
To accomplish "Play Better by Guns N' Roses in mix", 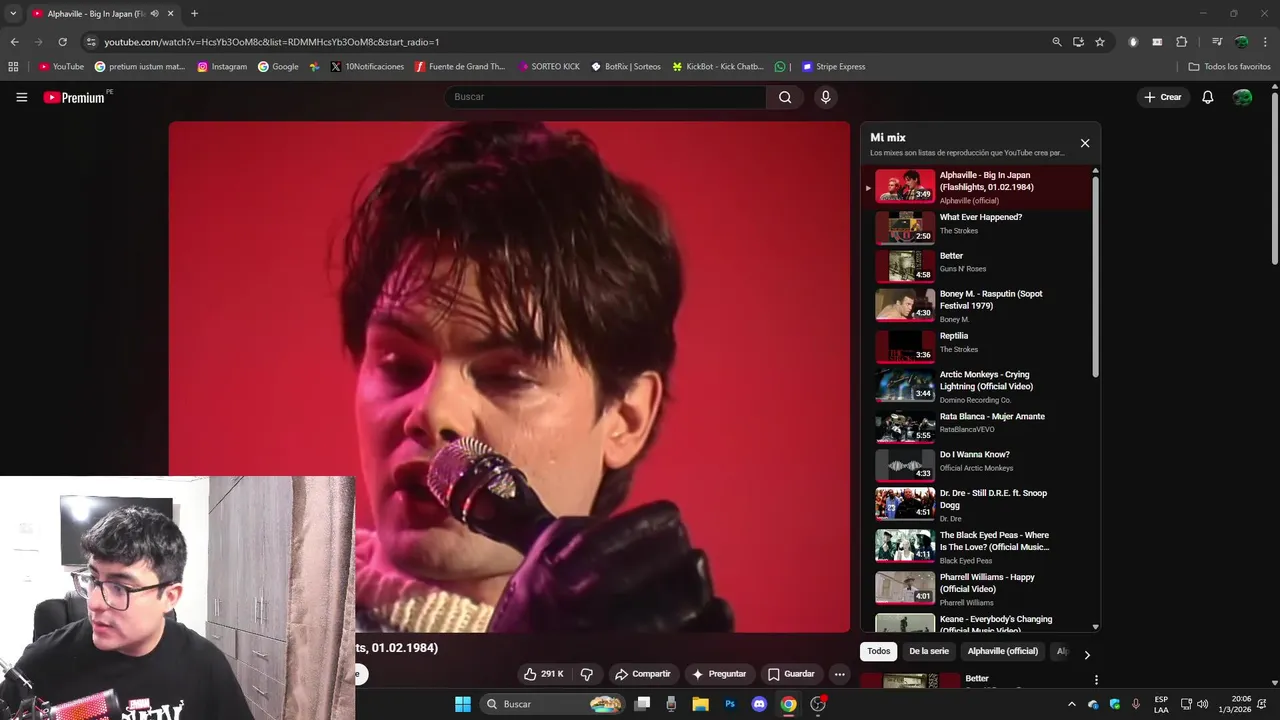I will [978, 266].
